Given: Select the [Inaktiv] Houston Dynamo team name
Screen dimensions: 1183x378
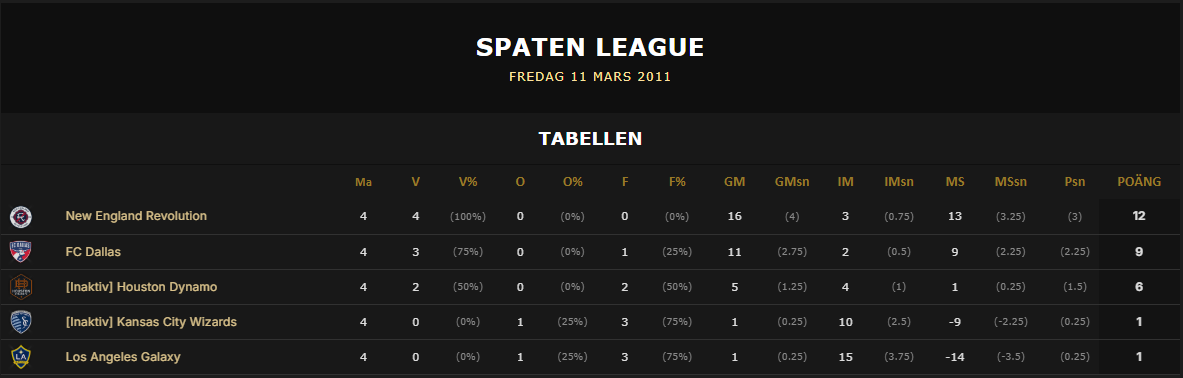Looking at the screenshot, I should click(x=141, y=287).
